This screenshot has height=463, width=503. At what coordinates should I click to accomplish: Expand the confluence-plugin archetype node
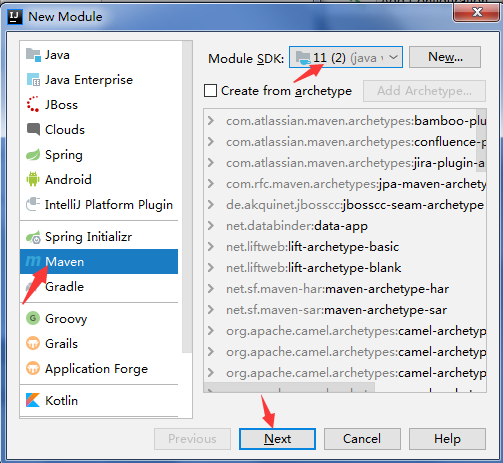(x=210, y=142)
